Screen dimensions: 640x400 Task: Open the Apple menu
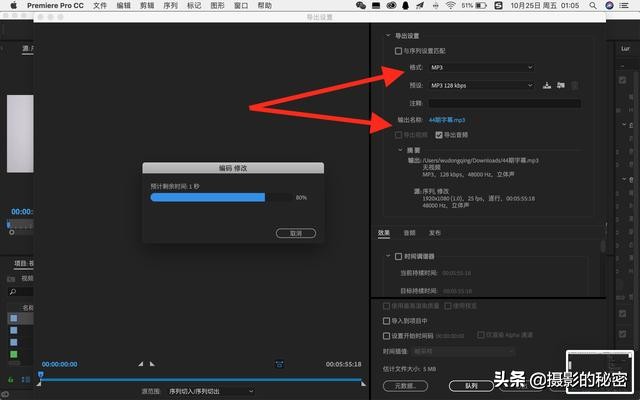13,5
